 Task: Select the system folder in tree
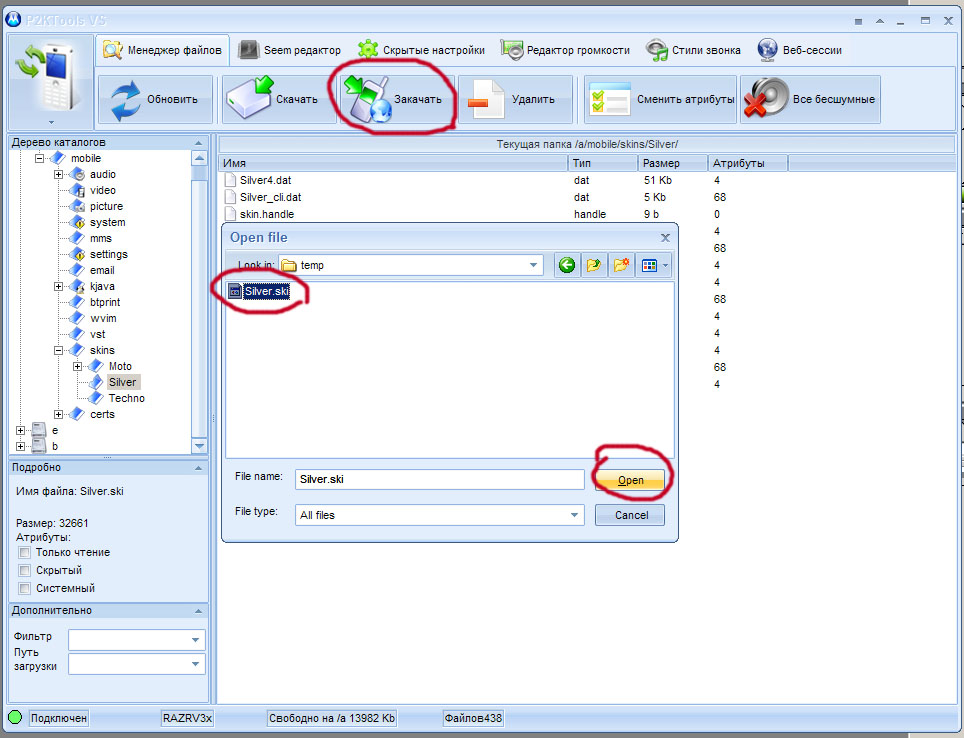click(x=108, y=222)
